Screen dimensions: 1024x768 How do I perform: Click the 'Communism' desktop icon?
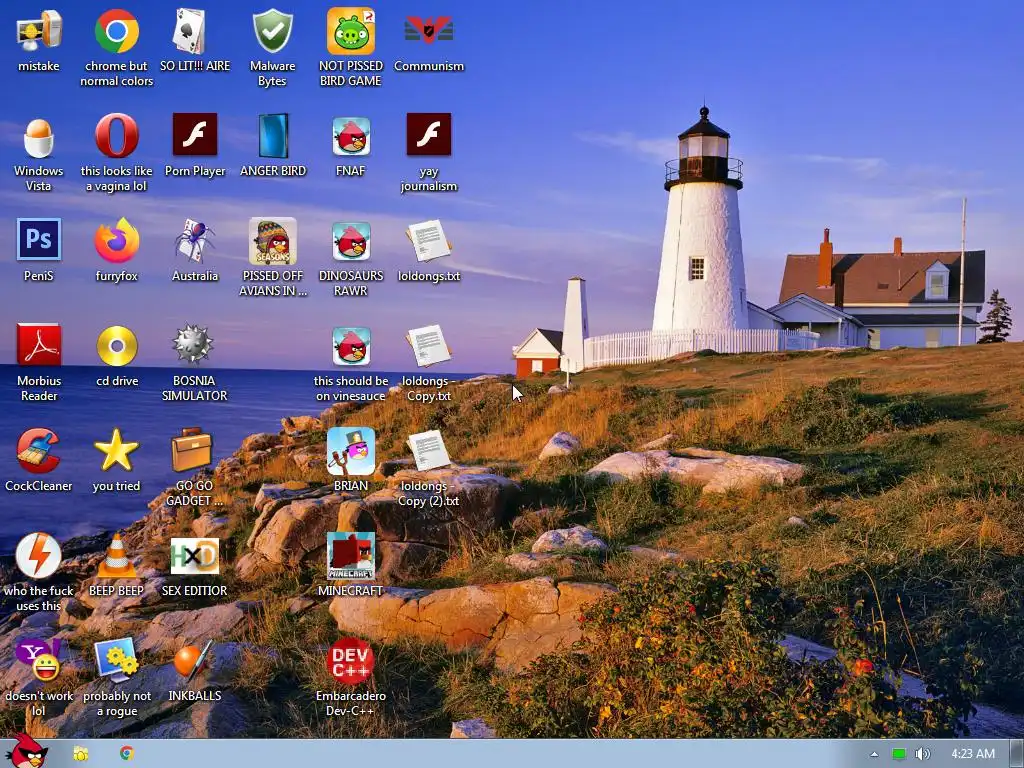pos(428,31)
